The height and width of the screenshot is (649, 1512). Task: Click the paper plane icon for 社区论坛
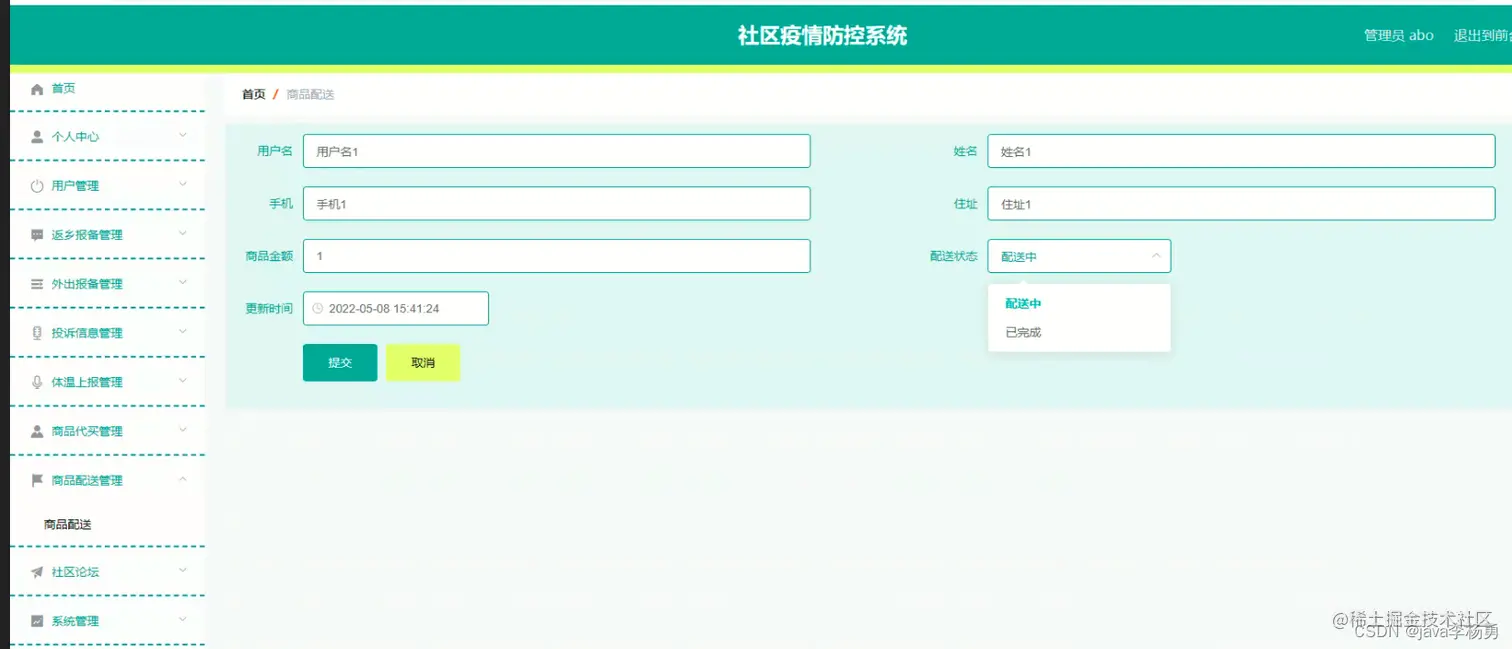[x=37, y=572]
